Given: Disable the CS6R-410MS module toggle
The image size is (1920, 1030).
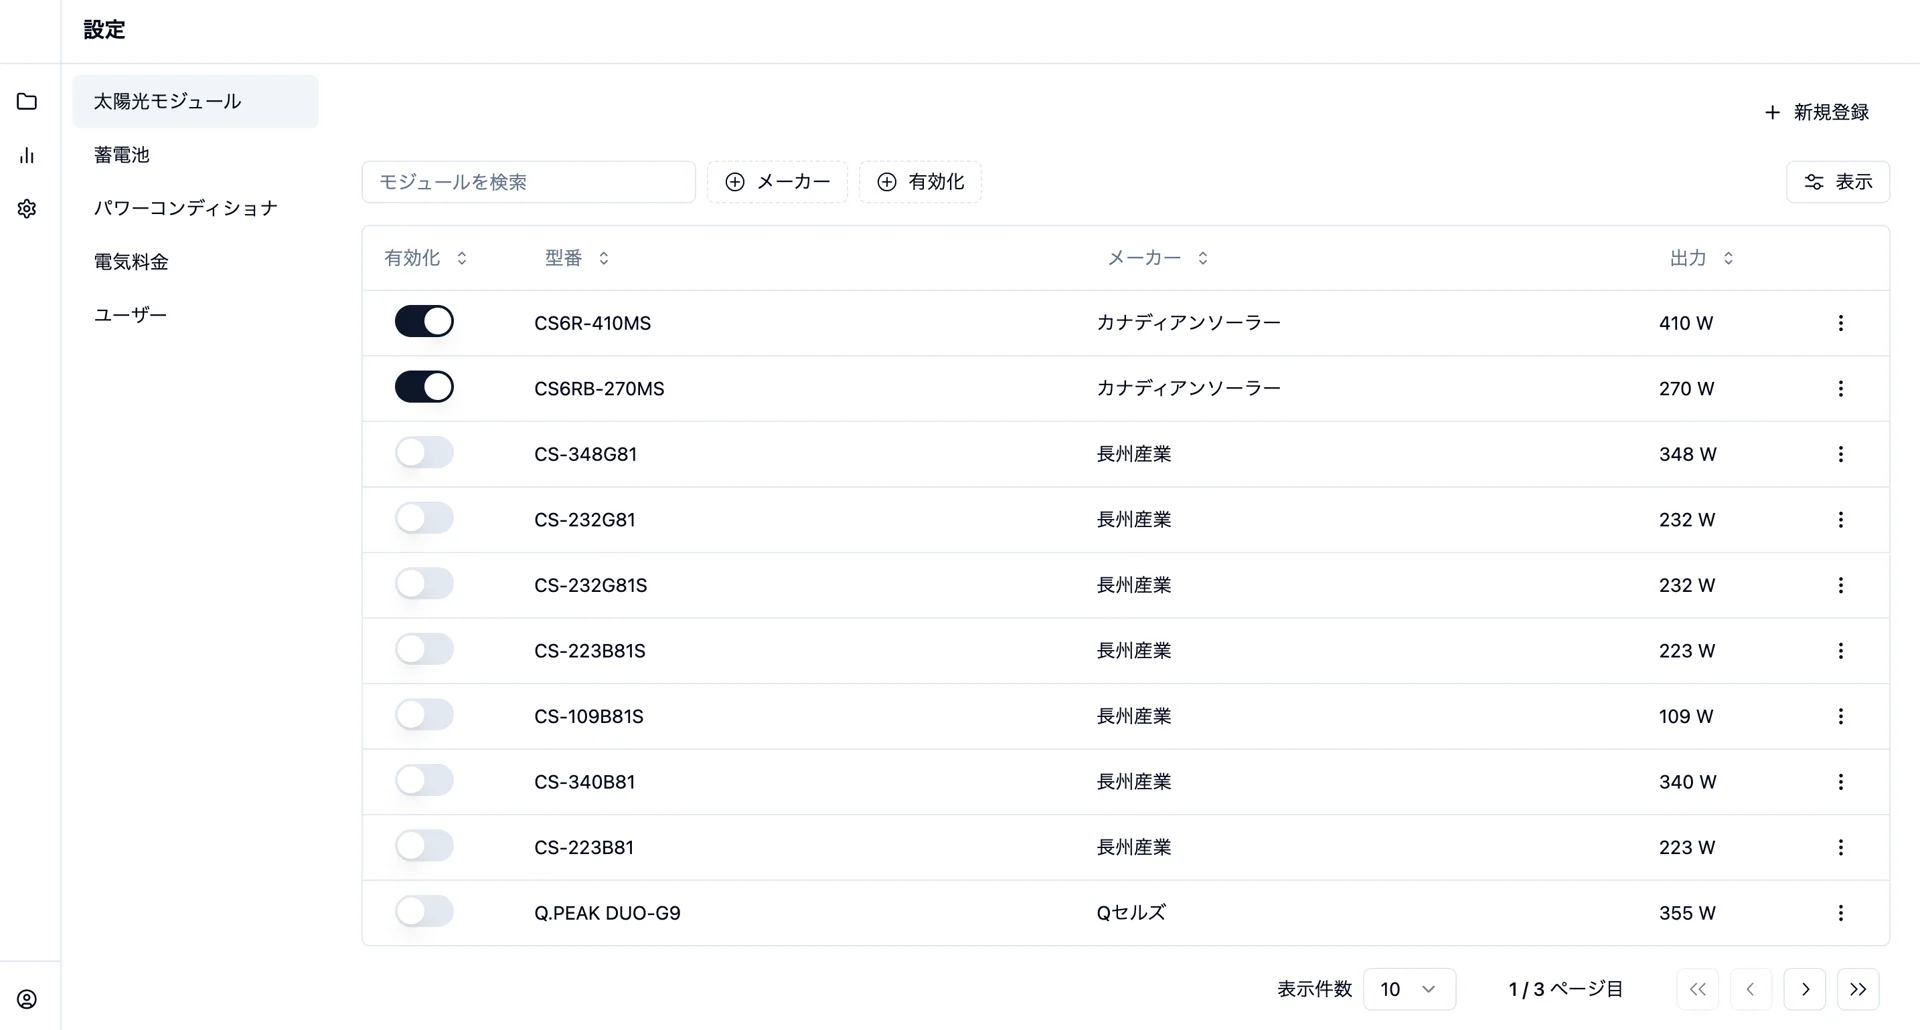Looking at the screenshot, I should pos(424,321).
